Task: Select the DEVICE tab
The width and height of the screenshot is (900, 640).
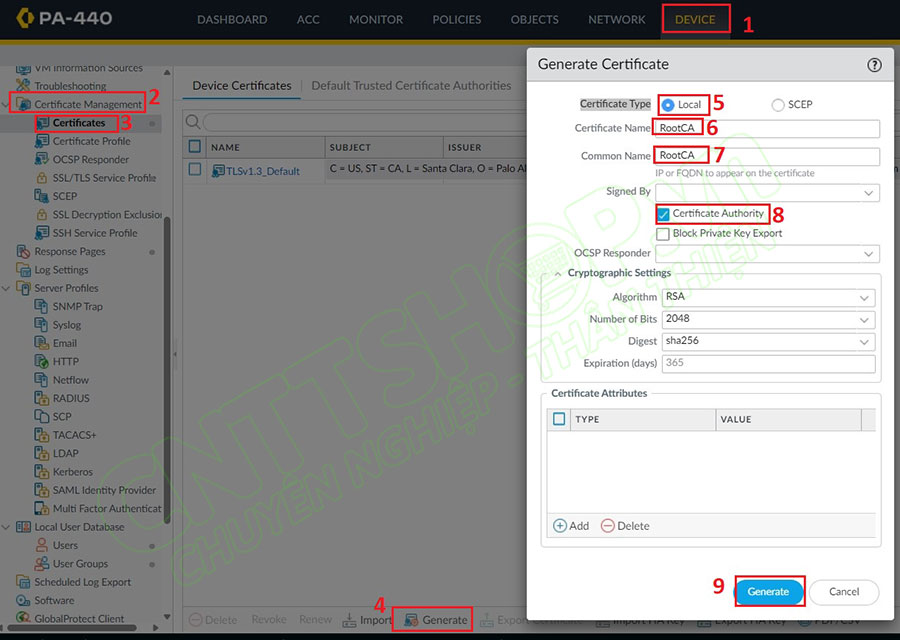Action: 695,20
